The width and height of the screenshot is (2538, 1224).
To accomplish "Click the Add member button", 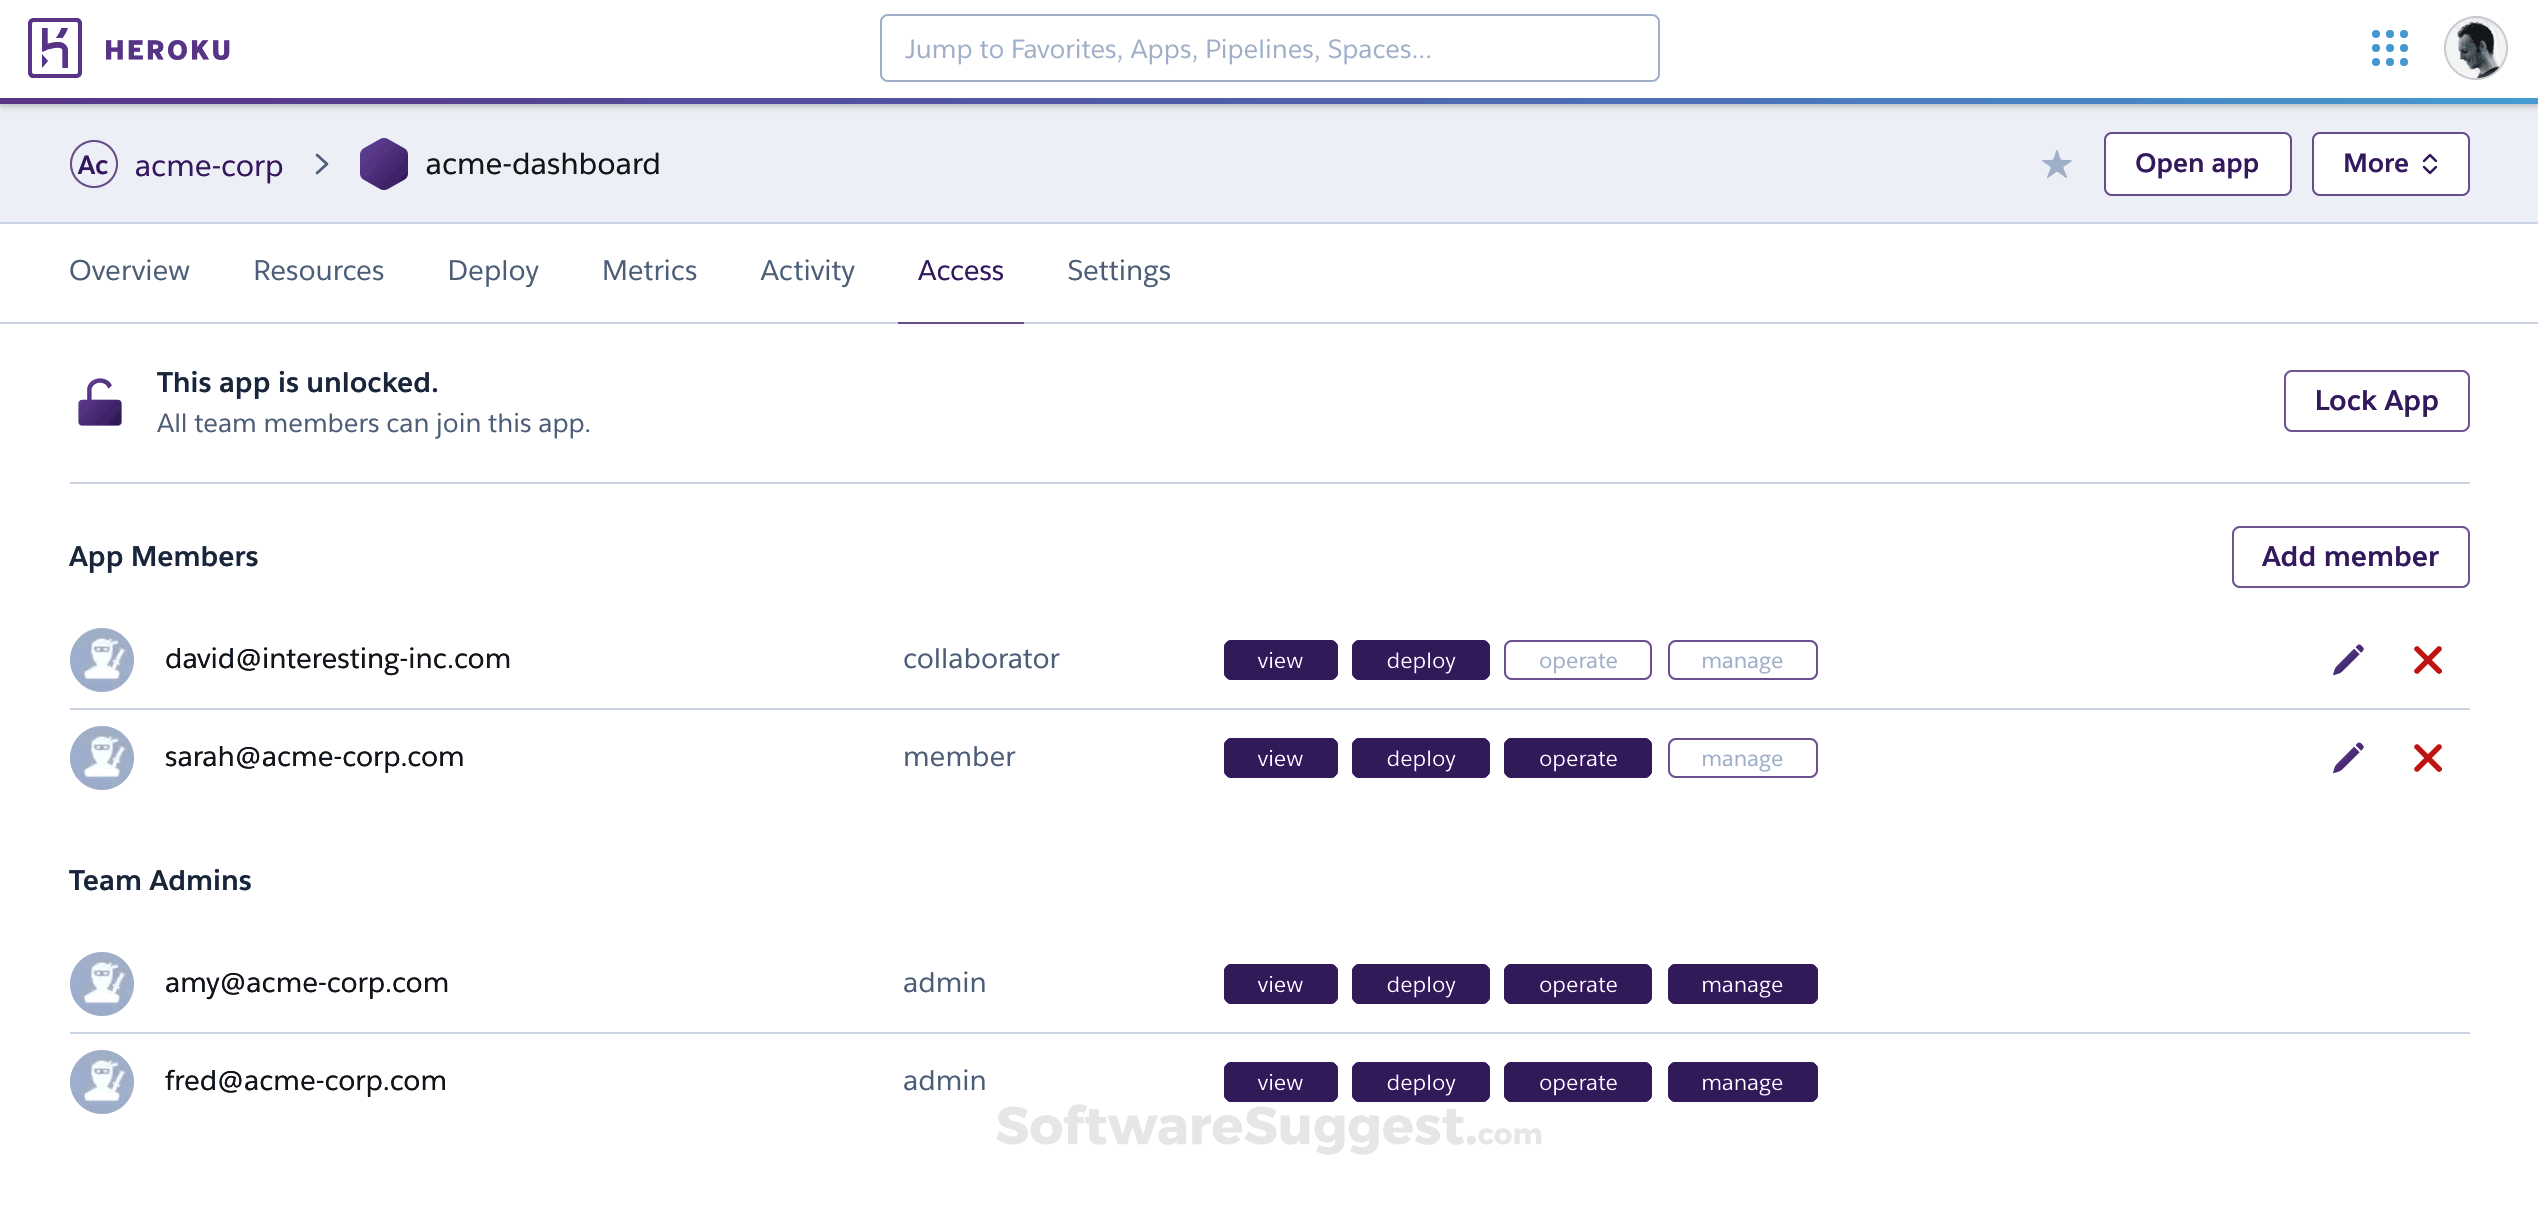I will (x=2349, y=556).
